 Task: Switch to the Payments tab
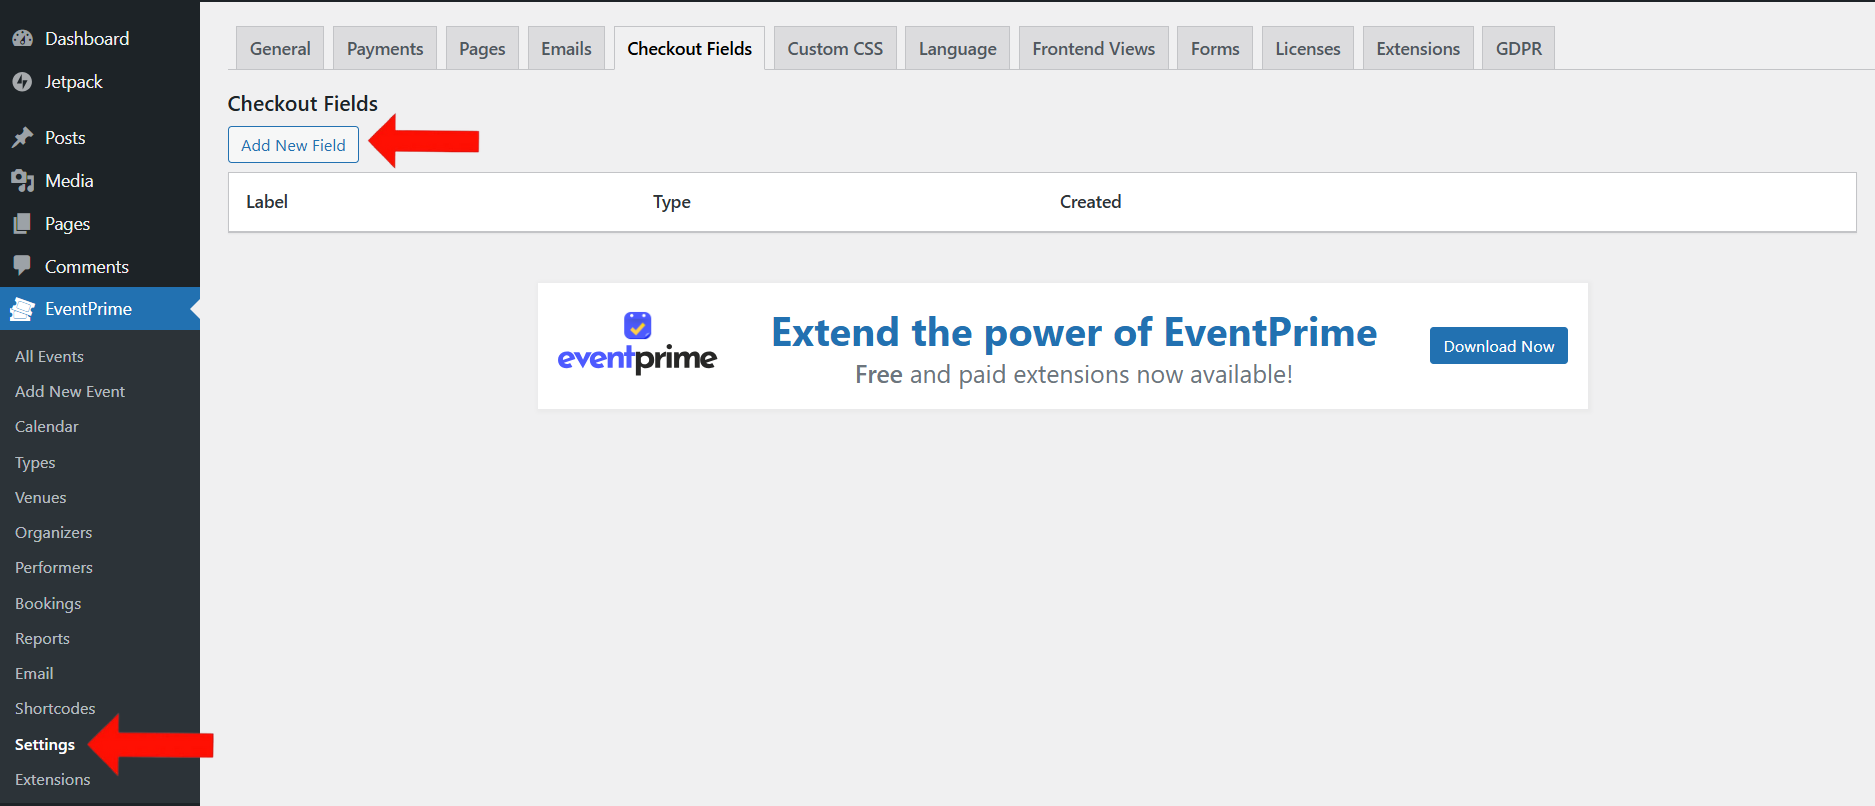click(x=385, y=49)
